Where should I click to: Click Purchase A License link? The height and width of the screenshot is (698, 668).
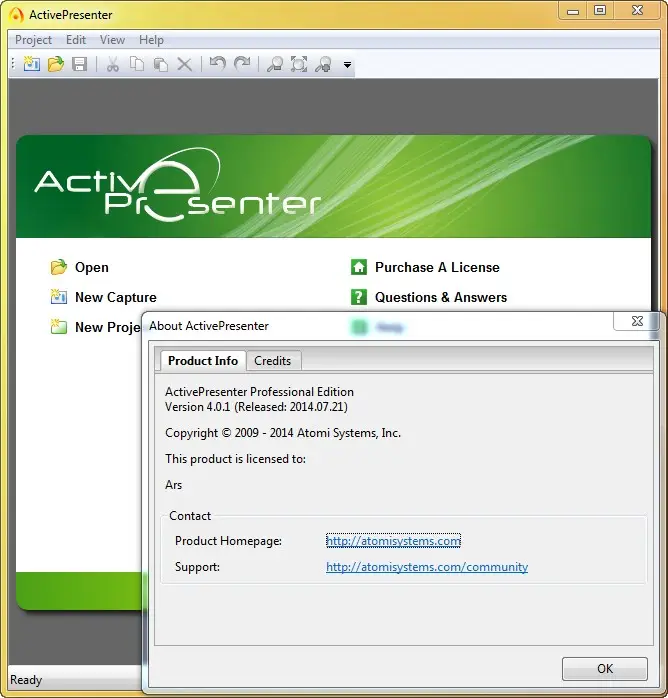(437, 268)
